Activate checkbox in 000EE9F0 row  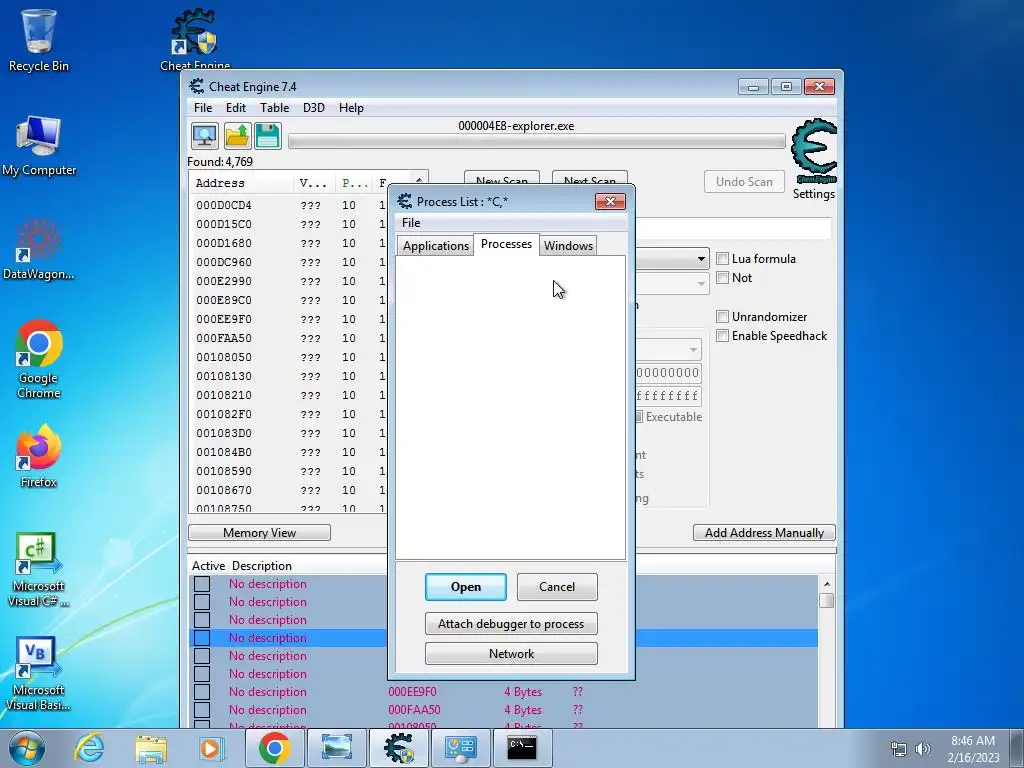(202, 692)
